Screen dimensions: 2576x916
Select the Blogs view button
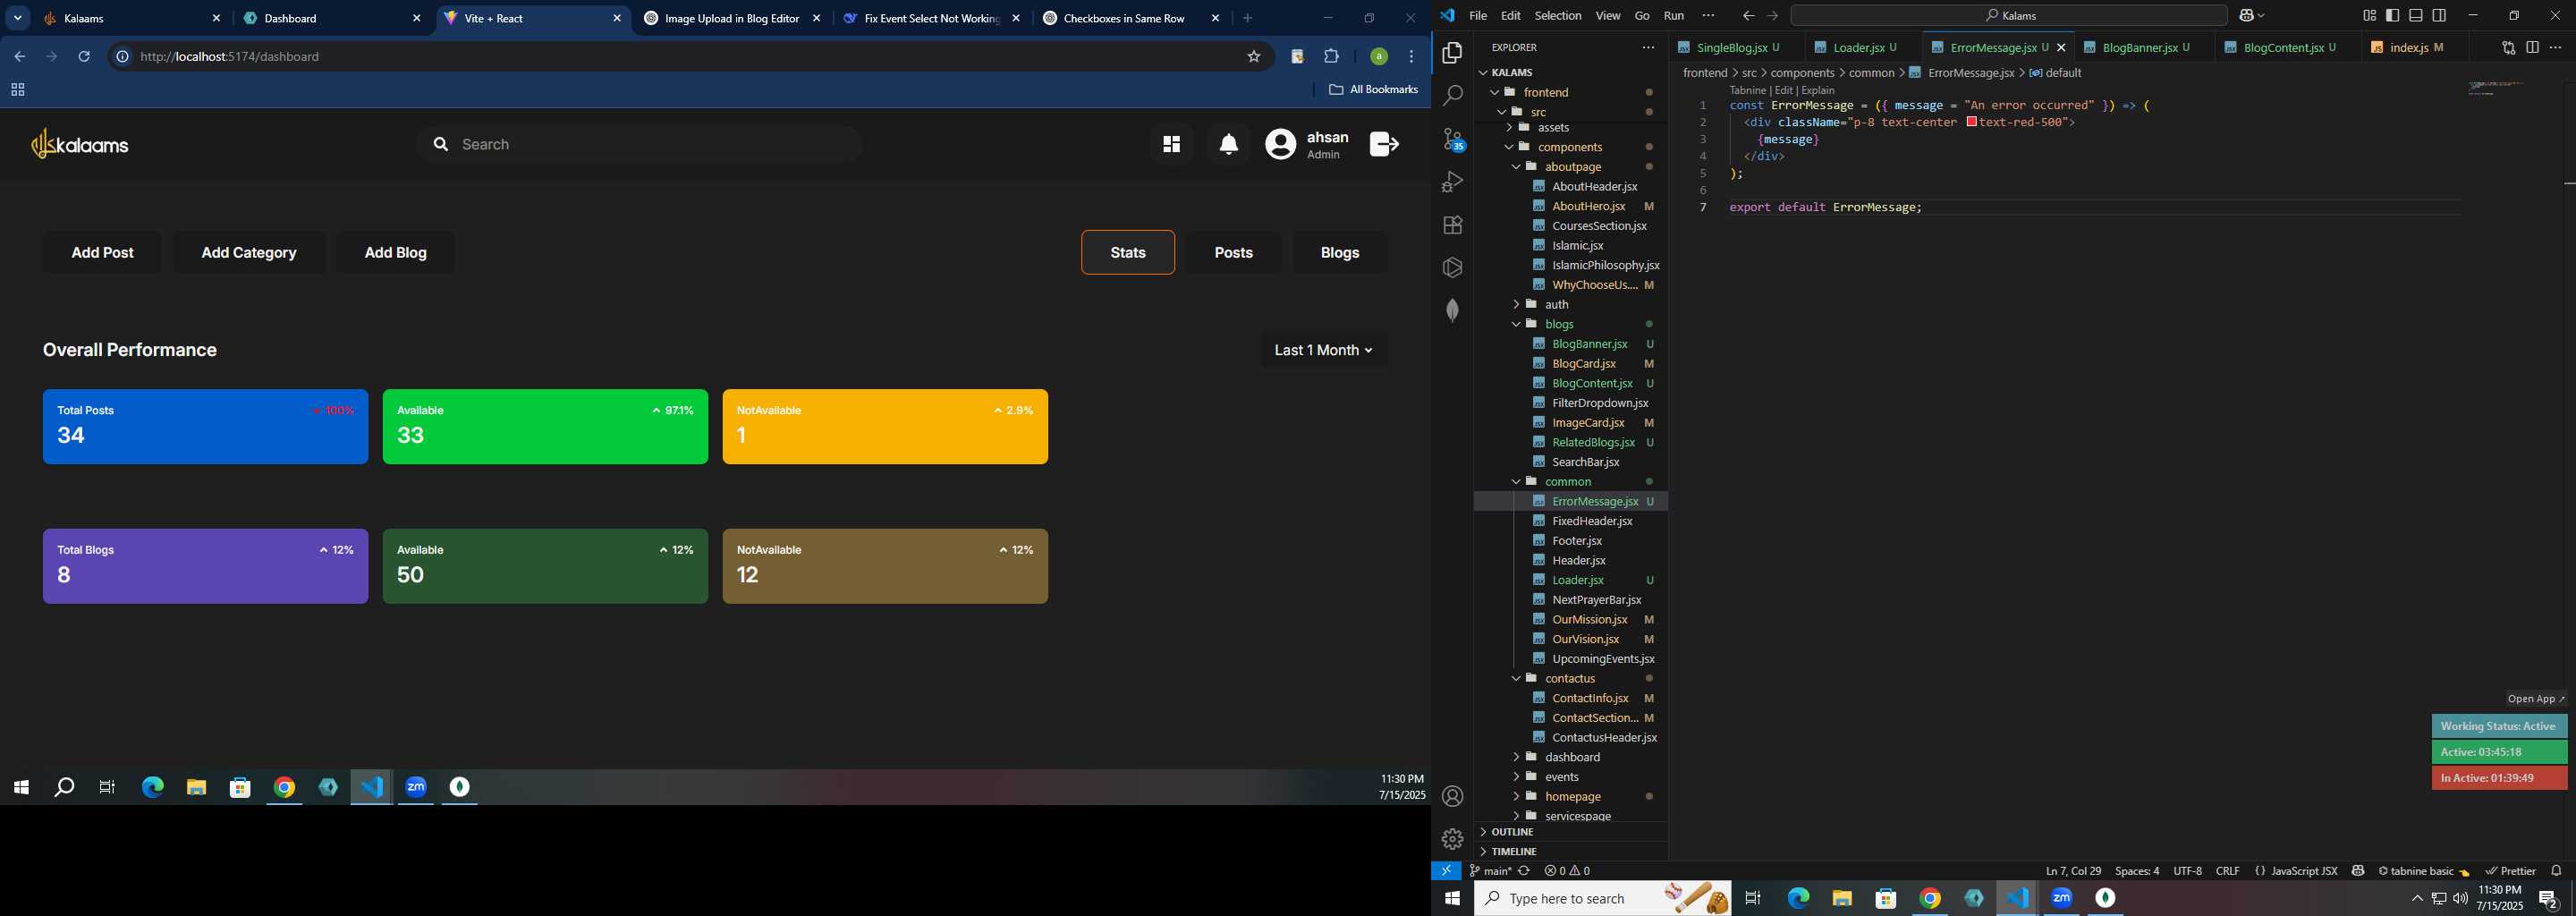1339,253
